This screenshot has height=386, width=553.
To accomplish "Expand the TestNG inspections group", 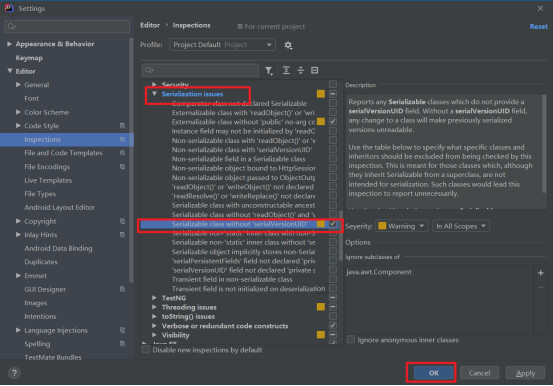I will [154, 298].
